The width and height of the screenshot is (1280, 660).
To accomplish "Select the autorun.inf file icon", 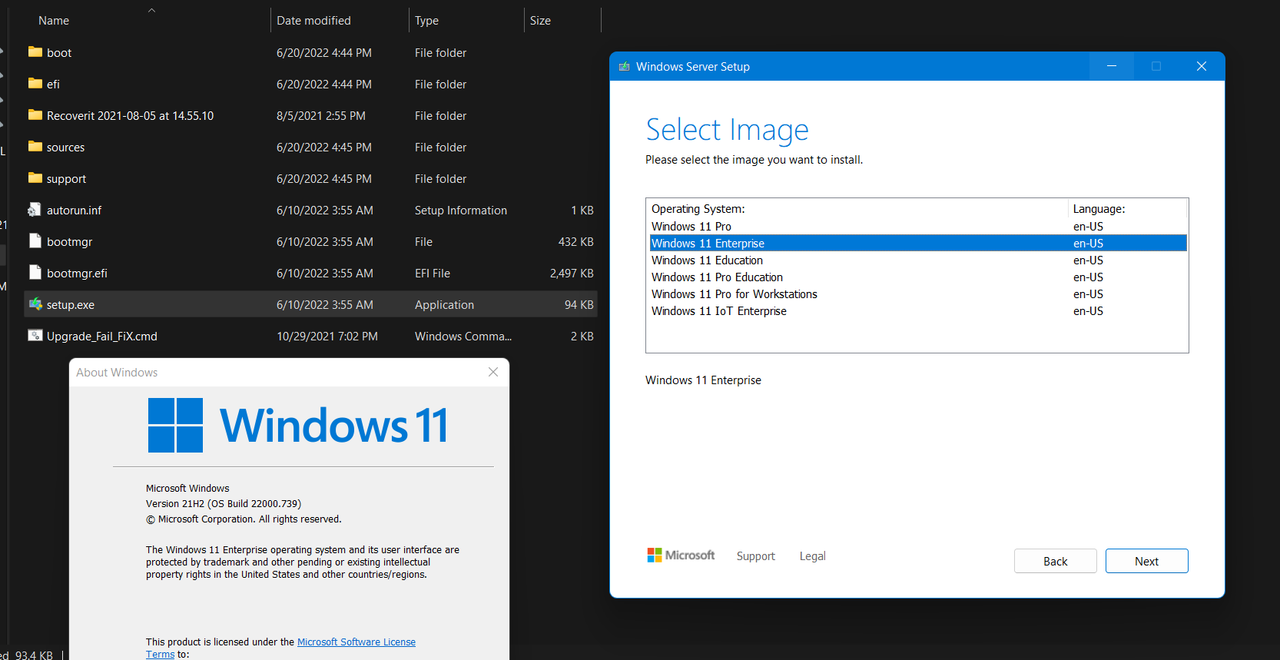I will coord(35,210).
